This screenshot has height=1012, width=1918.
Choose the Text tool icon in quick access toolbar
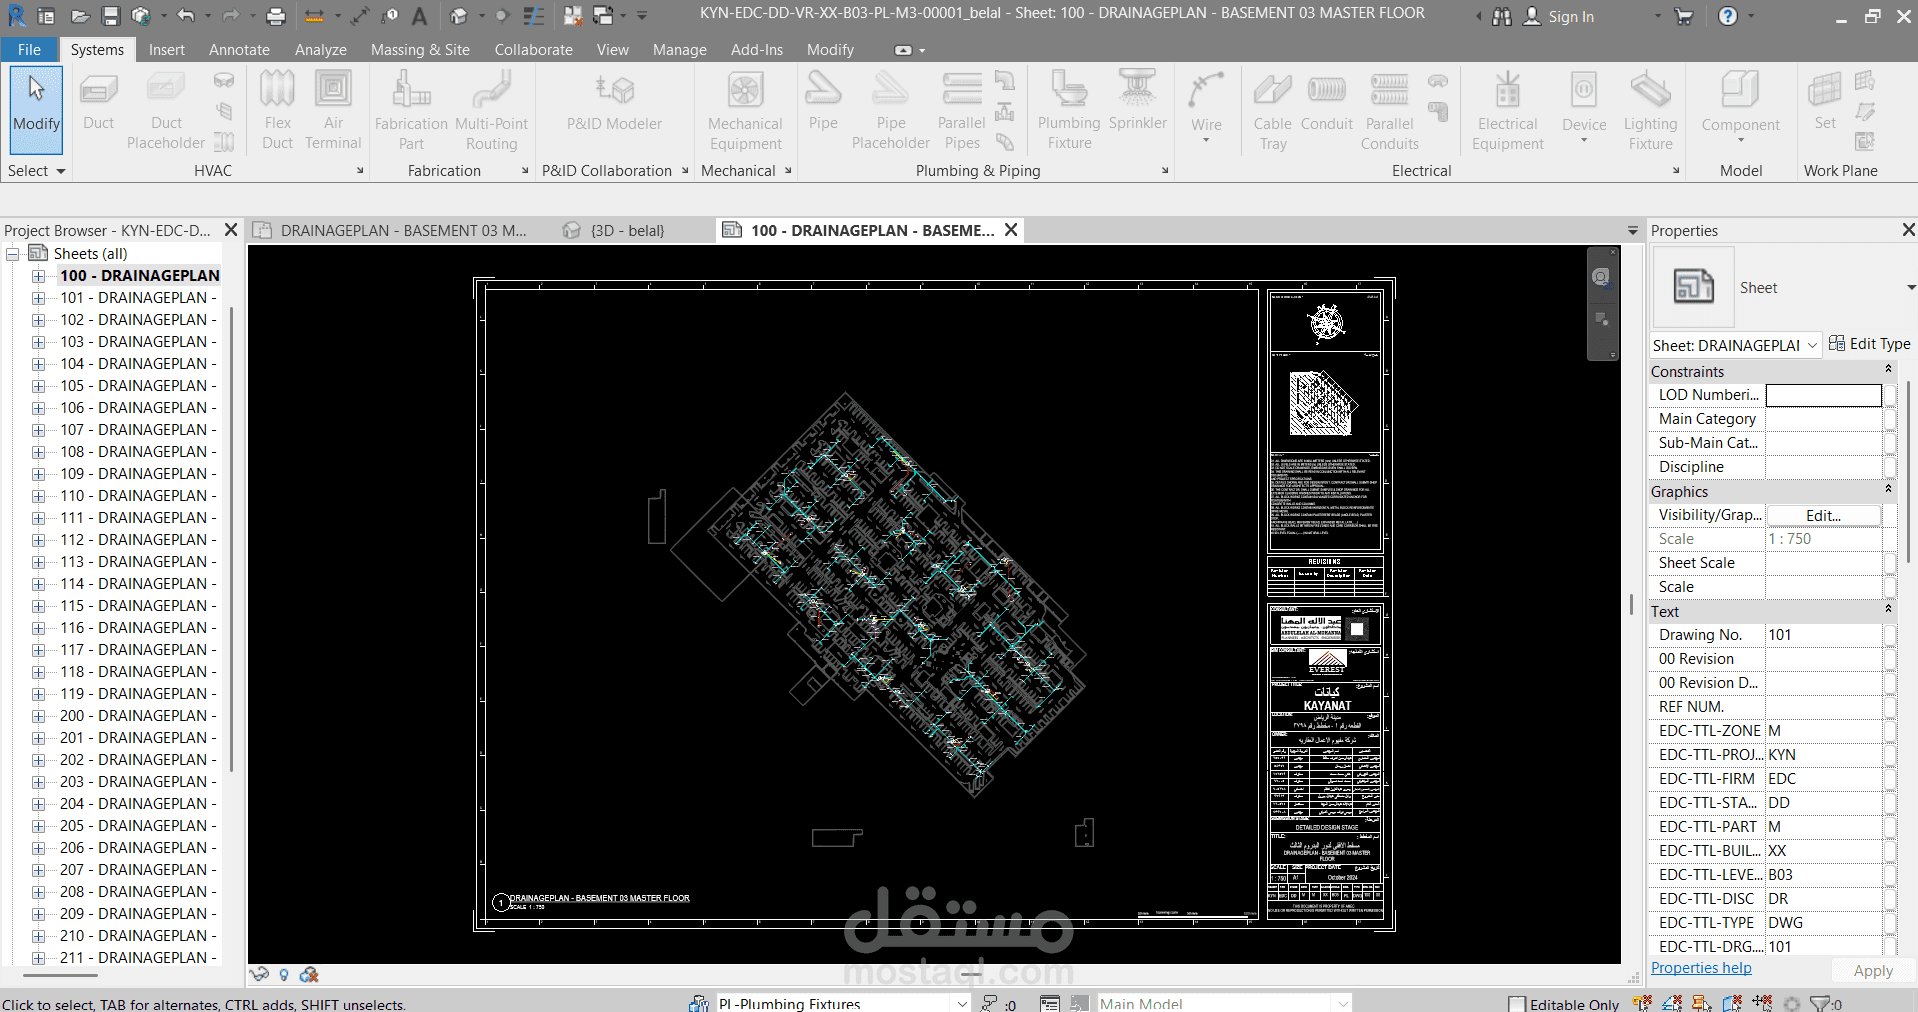[x=419, y=16]
